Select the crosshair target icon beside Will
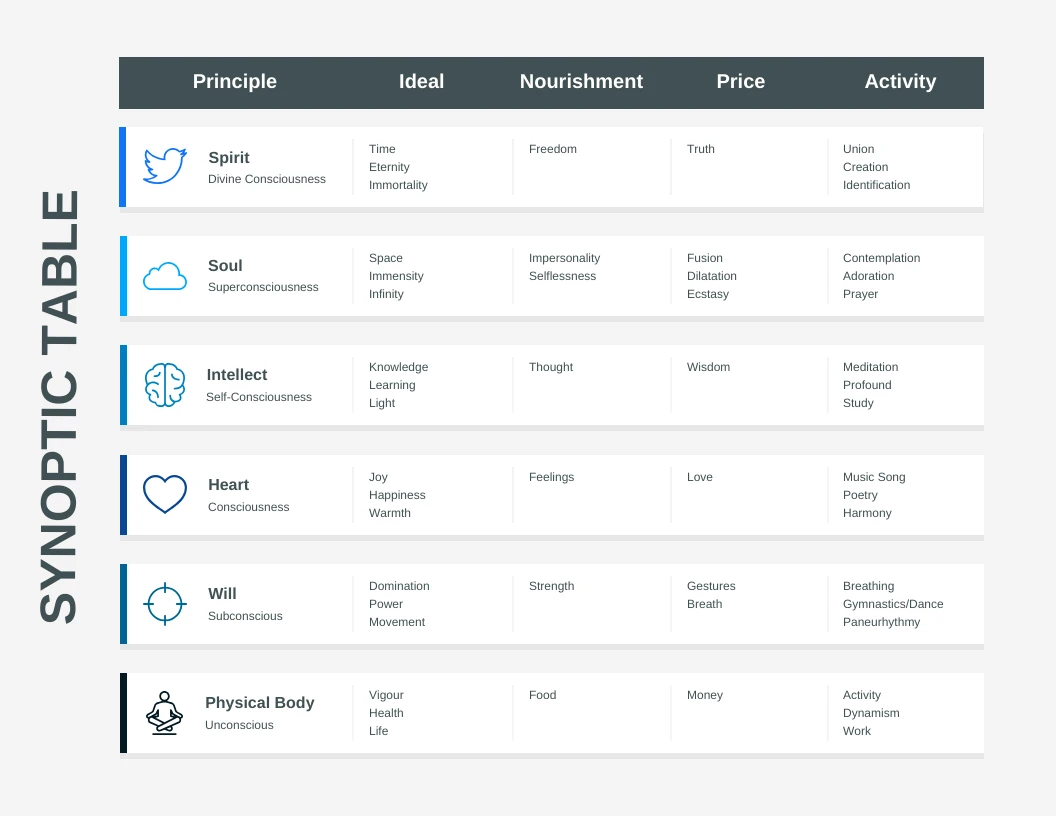This screenshot has width=1056, height=816. [x=165, y=604]
